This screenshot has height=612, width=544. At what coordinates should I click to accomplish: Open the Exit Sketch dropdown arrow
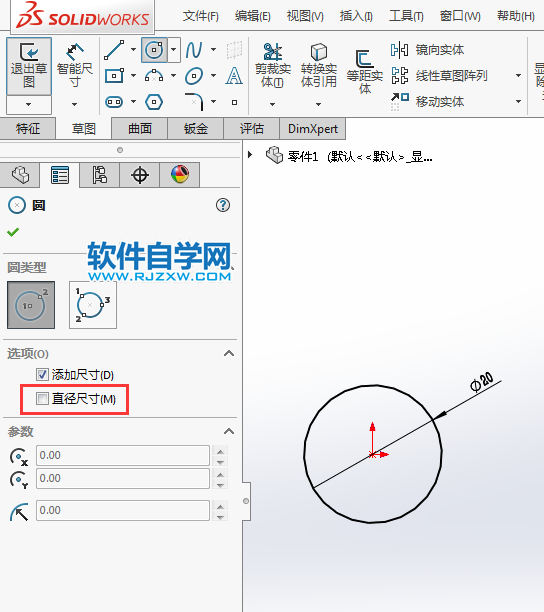click(28, 104)
